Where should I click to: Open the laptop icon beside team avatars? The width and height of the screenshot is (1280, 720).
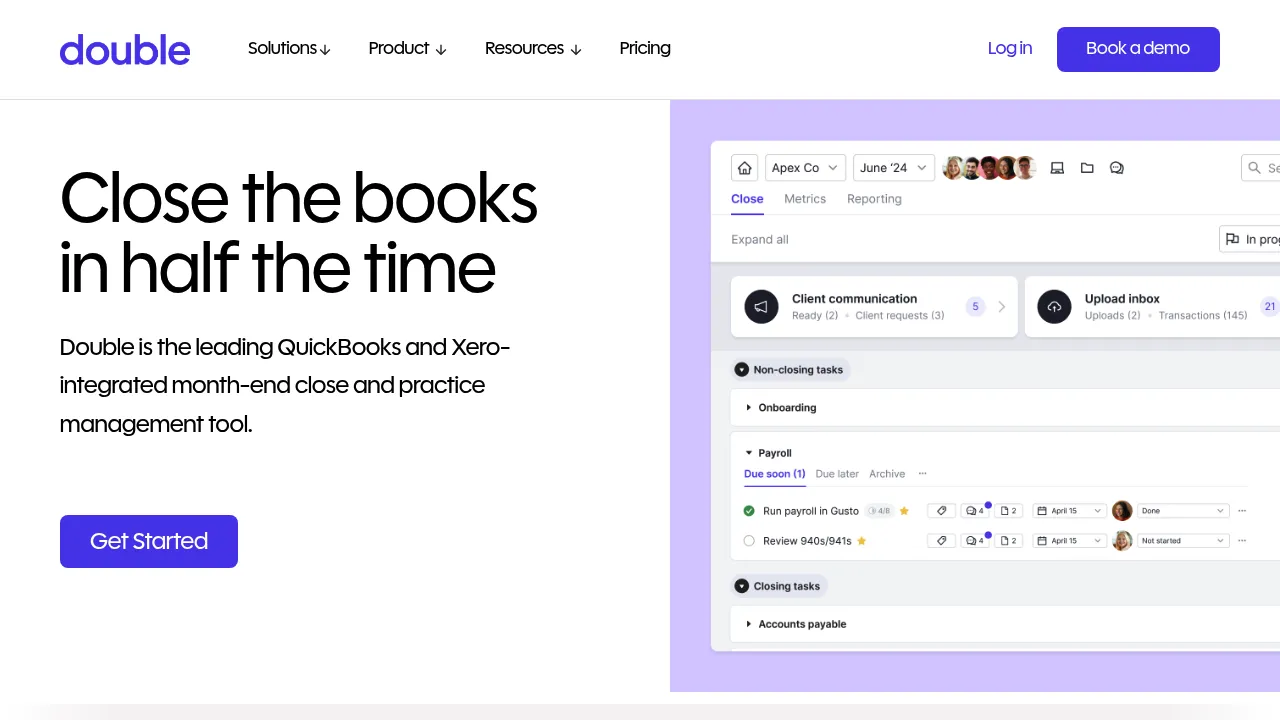1057,168
